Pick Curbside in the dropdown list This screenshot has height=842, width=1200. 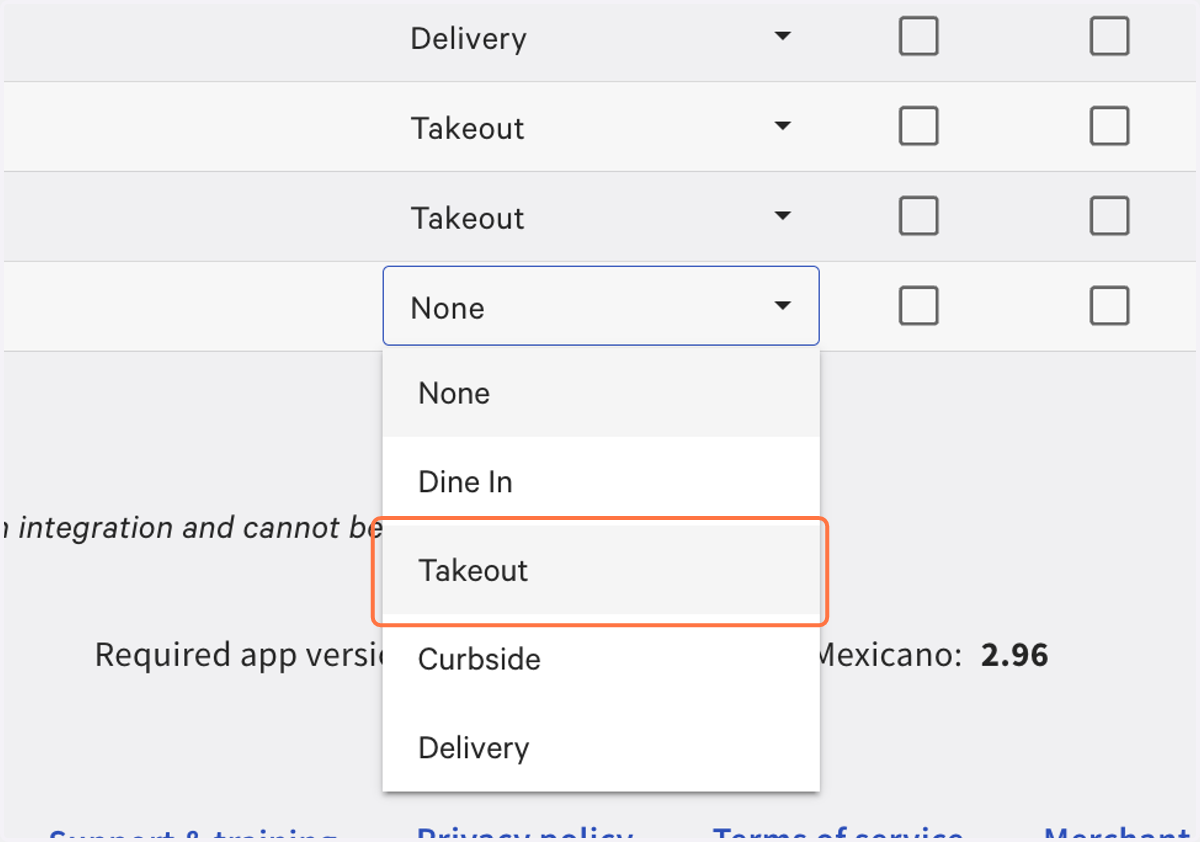pyautogui.click(x=601, y=659)
